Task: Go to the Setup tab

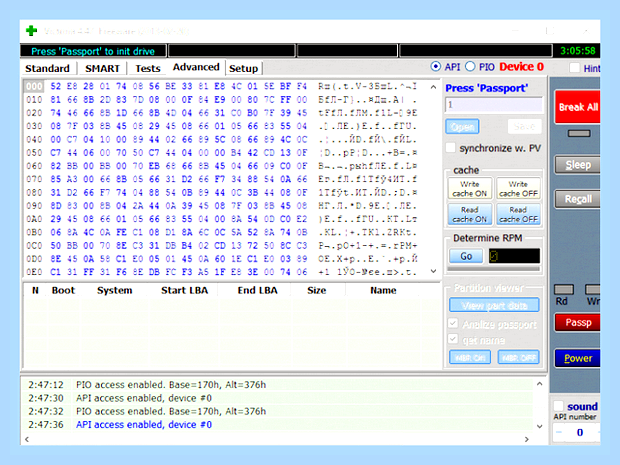Action: point(244,68)
